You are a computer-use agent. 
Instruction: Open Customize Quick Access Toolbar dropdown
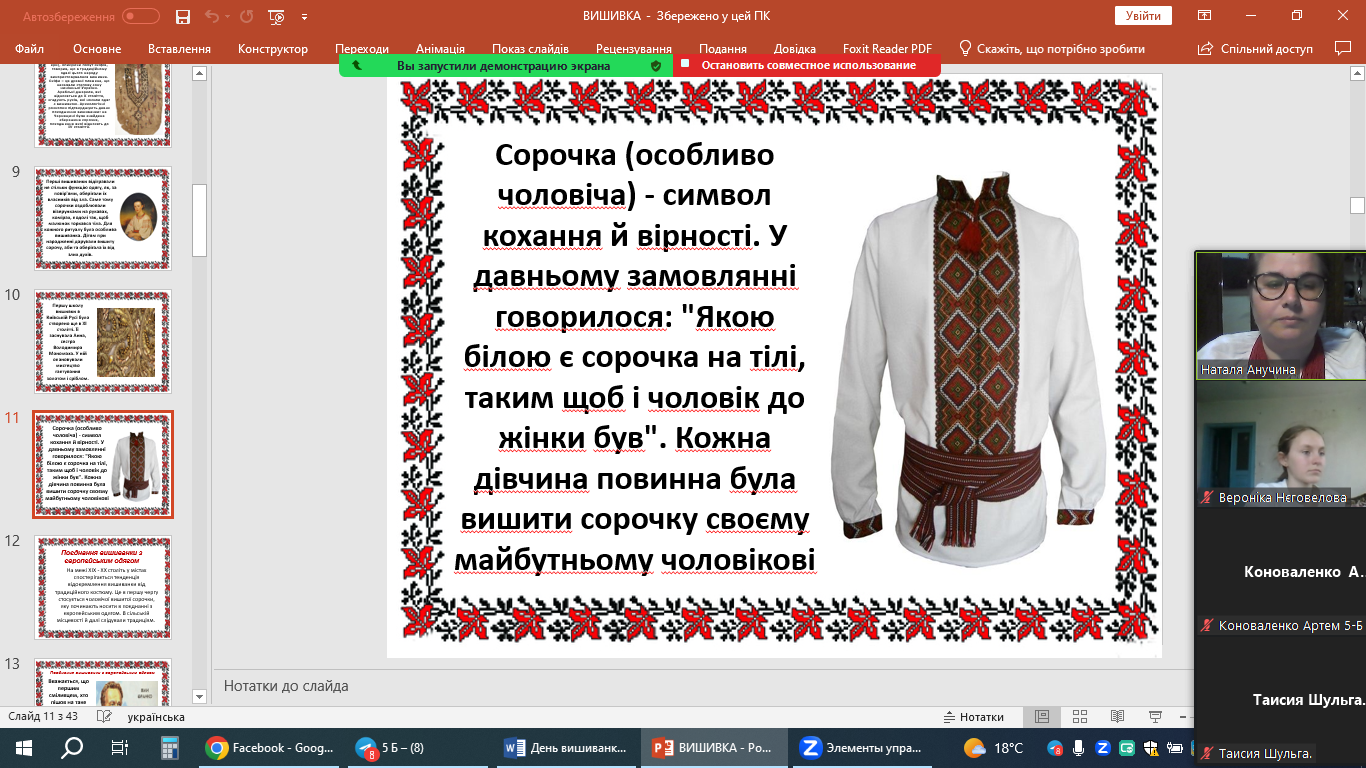(304, 17)
